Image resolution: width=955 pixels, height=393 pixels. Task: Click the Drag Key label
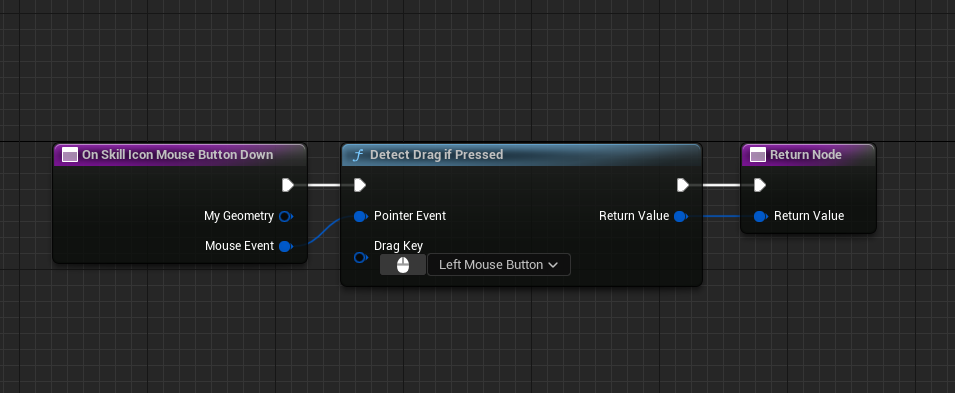[398, 246]
